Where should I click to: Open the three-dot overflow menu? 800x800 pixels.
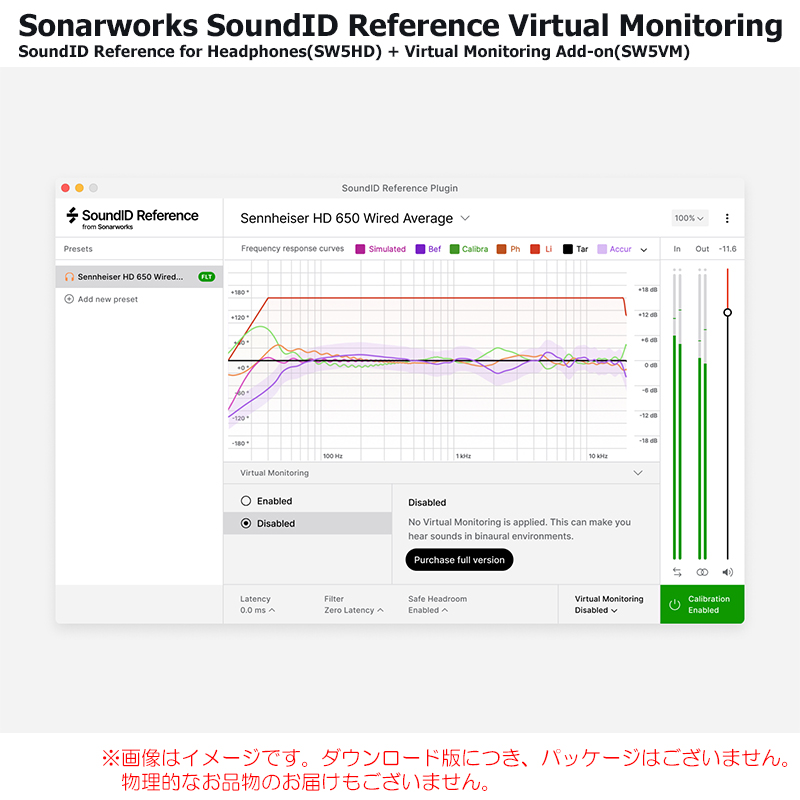(727, 218)
